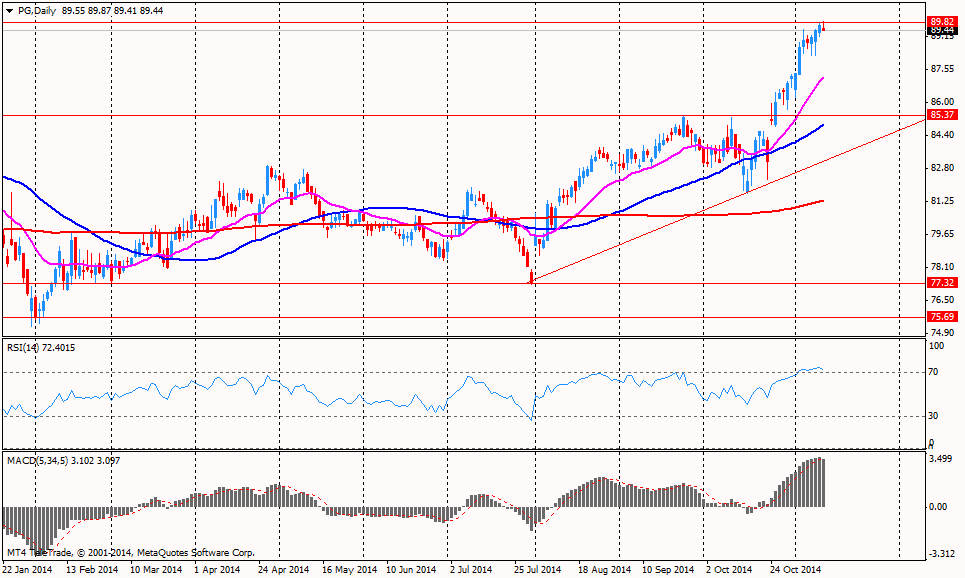This screenshot has height=578, width=965.
Task: Click the 87.55 value on price scale
Action: [x=942, y=69]
